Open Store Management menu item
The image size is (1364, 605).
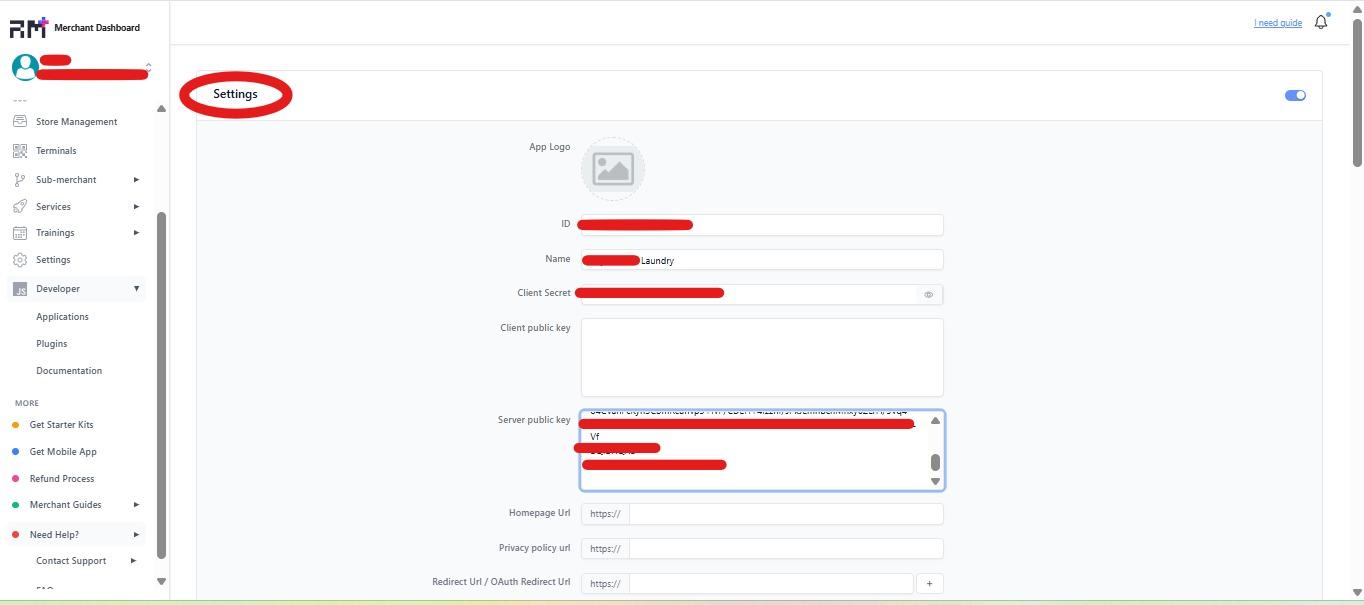click(x=77, y=121)
